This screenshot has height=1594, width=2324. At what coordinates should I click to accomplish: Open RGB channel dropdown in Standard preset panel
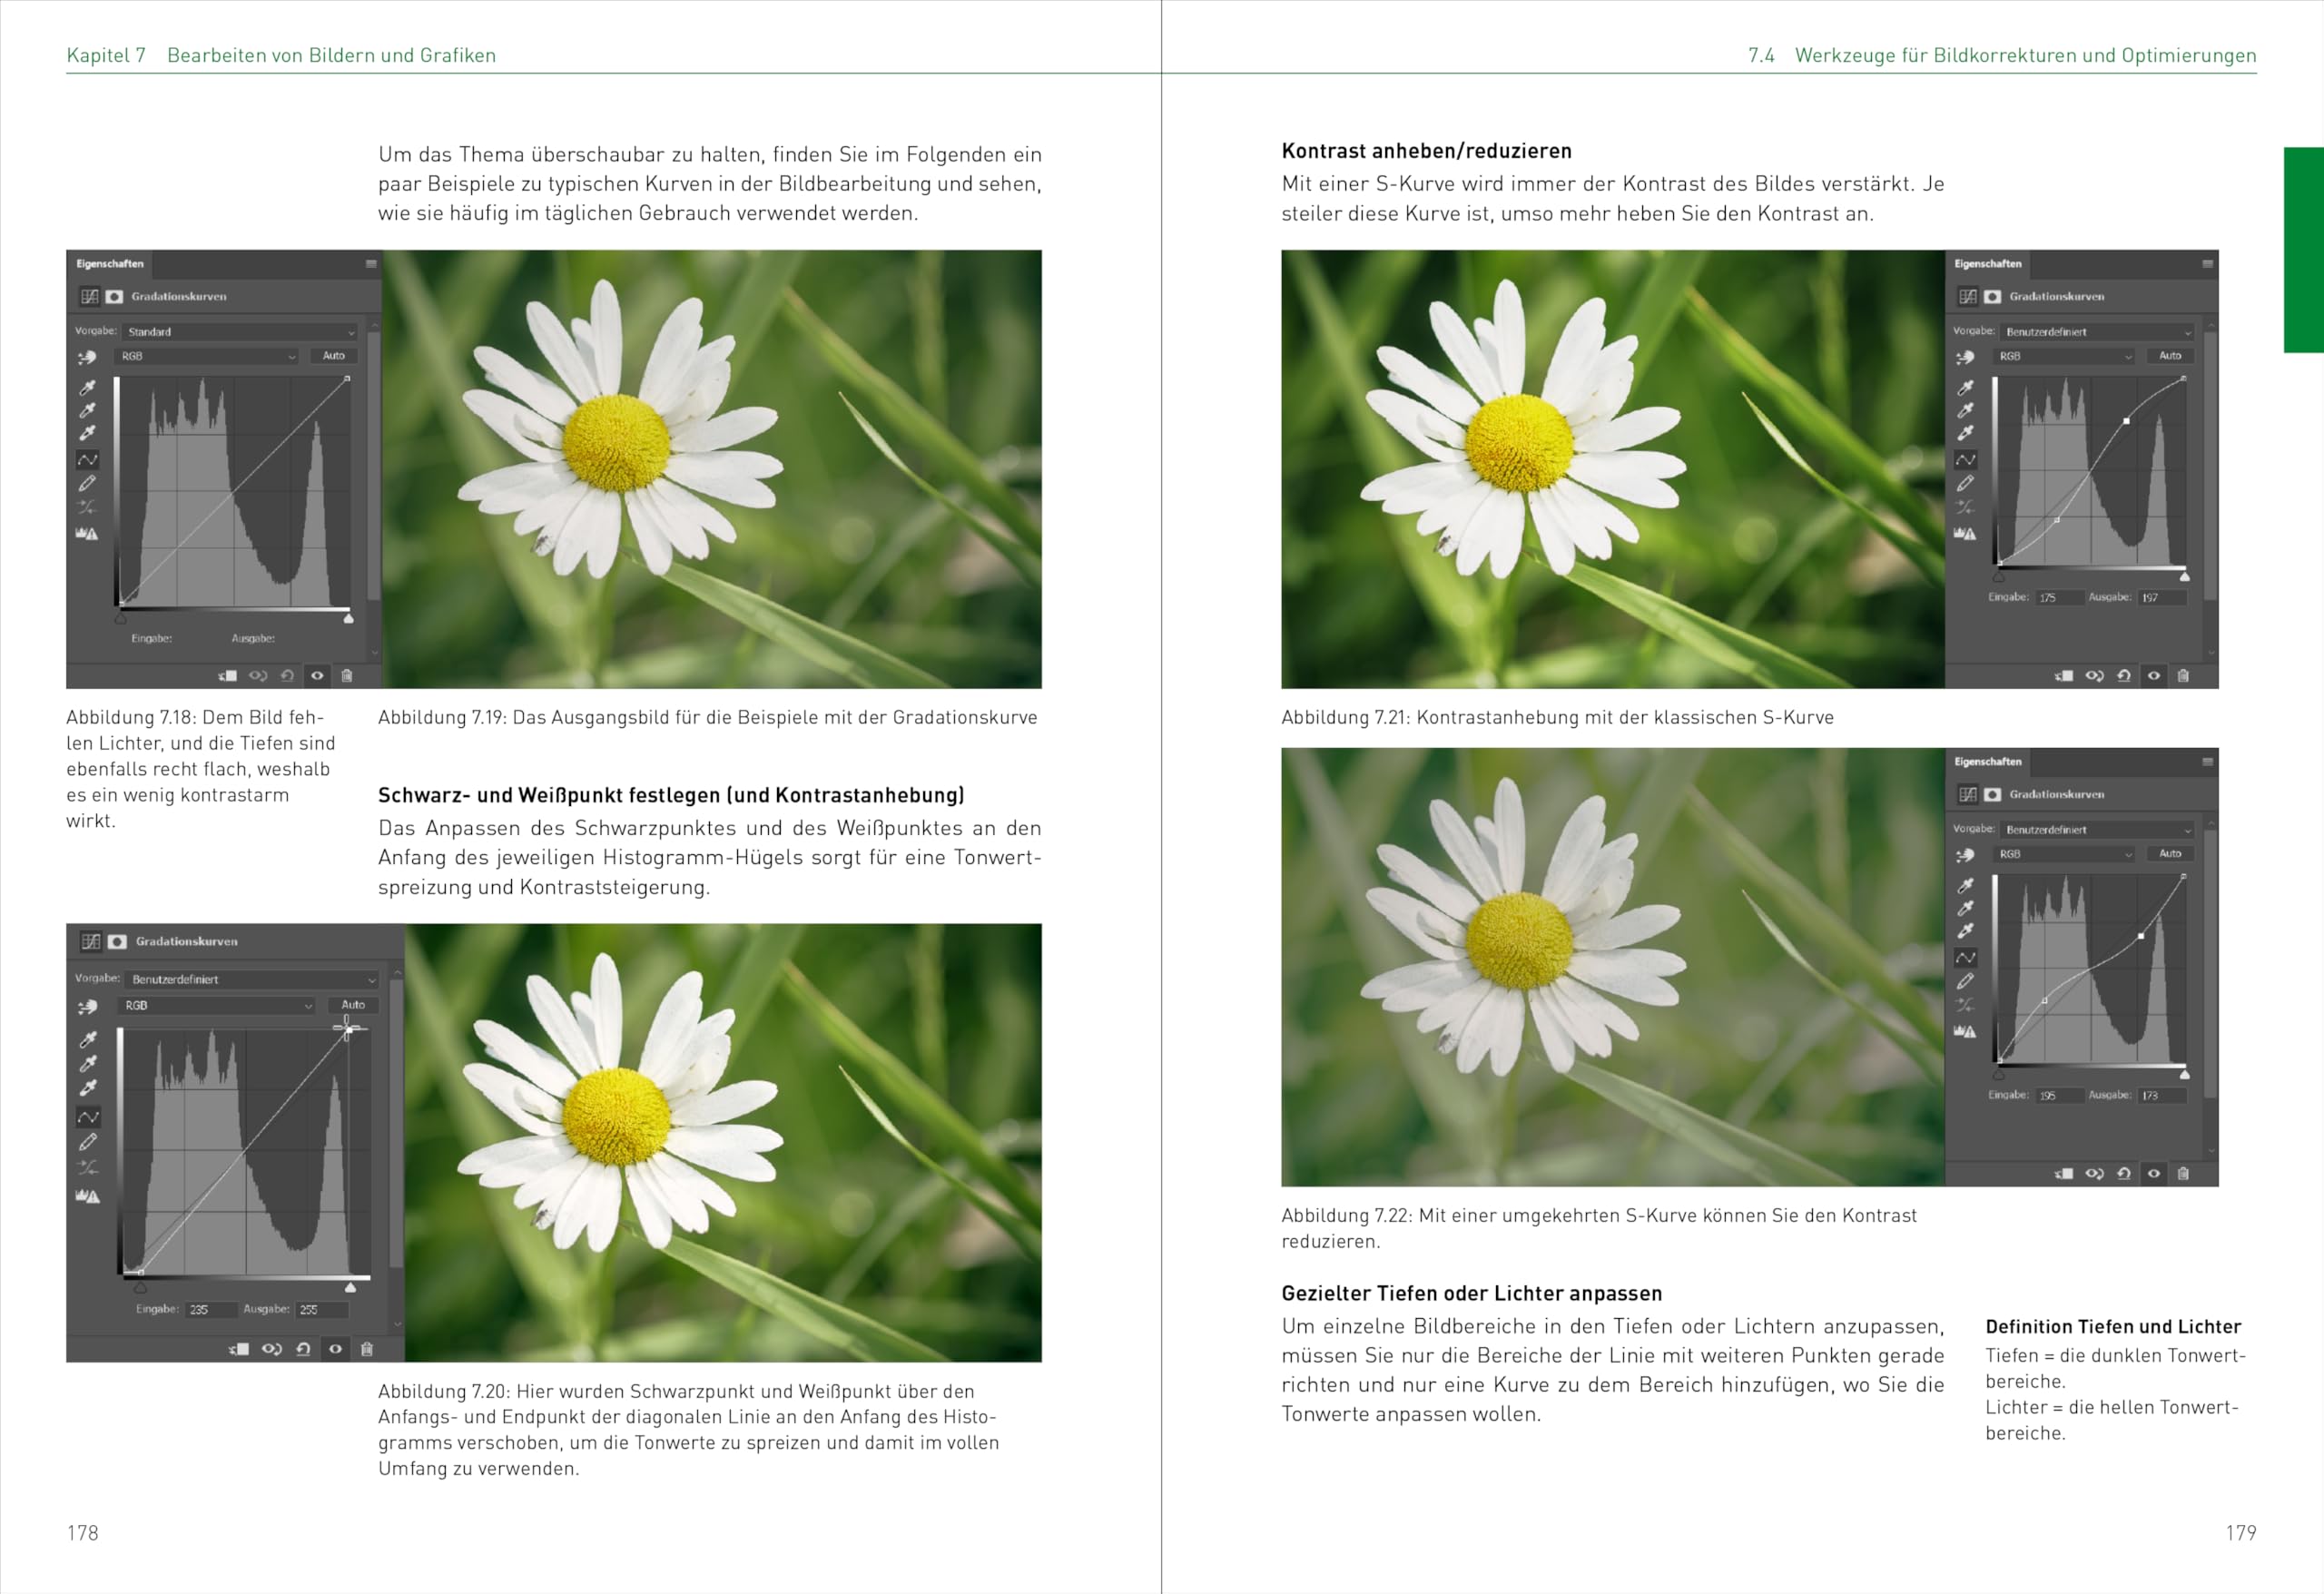[208, 356]
